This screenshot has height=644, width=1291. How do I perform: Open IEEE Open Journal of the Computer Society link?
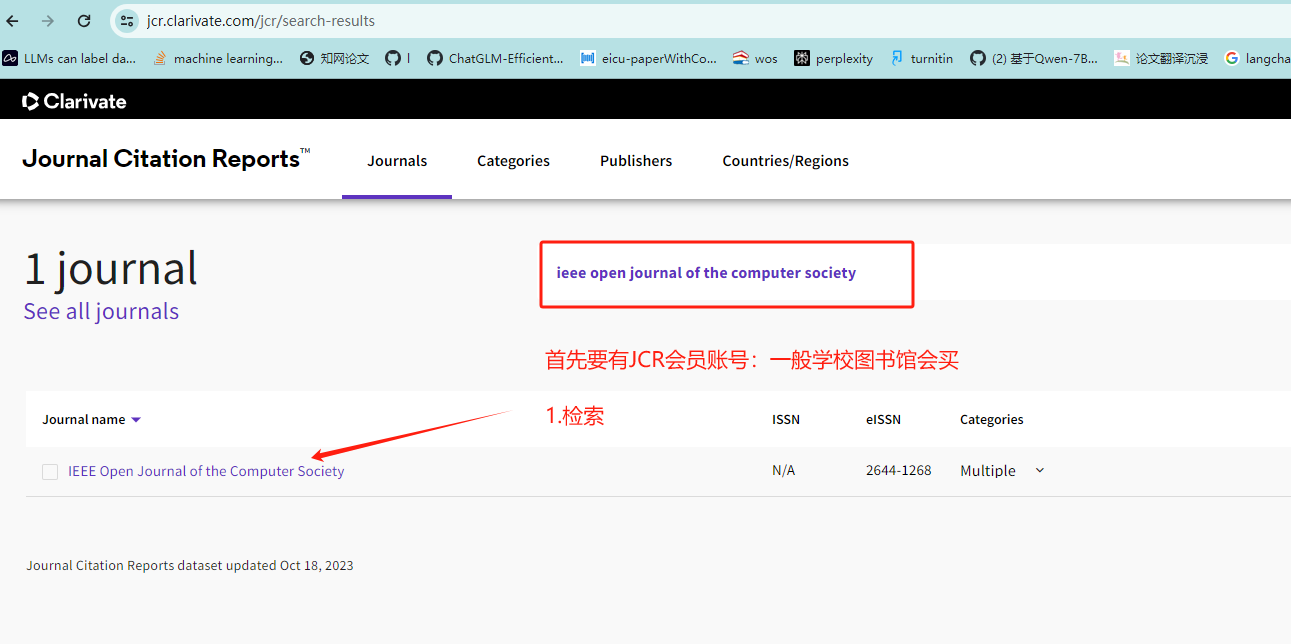point(206,471)
